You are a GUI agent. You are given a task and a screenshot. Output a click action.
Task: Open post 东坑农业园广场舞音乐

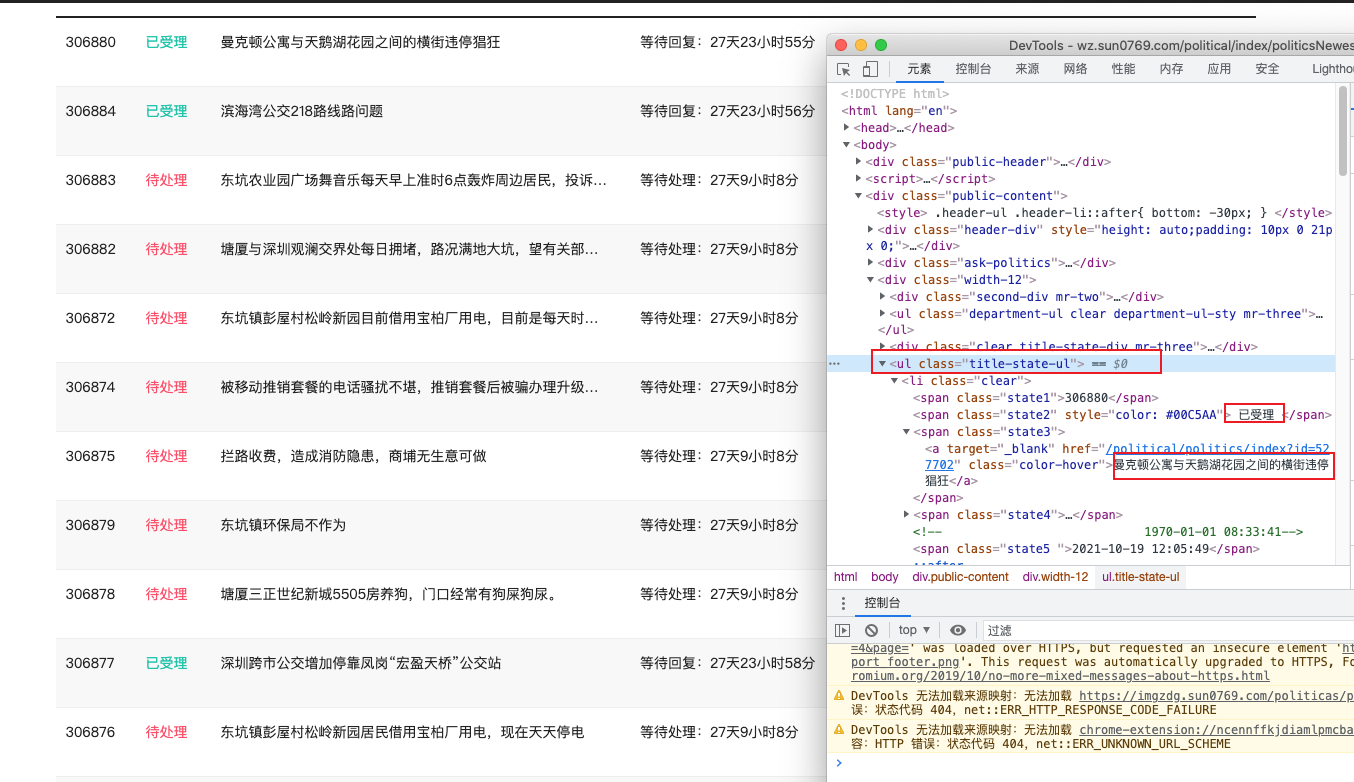pyautogui.click(x=413, y=180)
